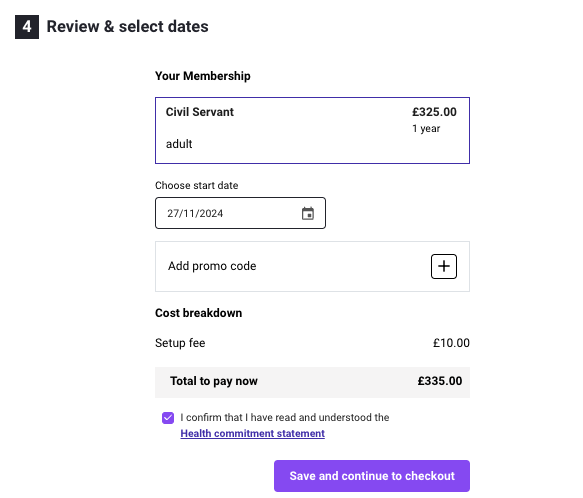Screen dimensions: 583x498
Task: Focus the start date input field
Action: coord(240,213)
